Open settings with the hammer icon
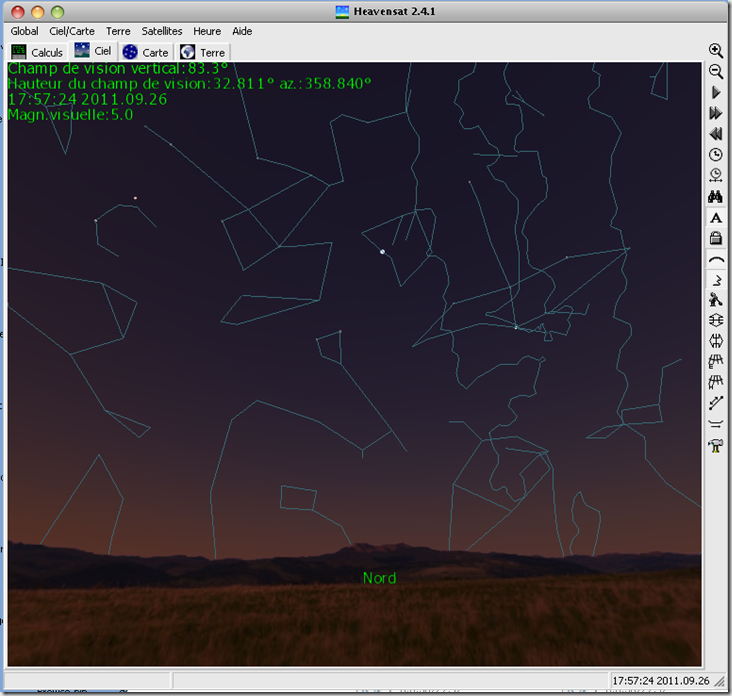732x696 pixels. pos(716,445)
